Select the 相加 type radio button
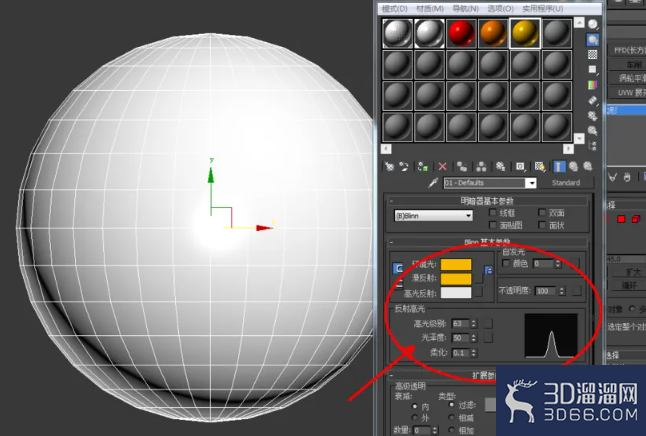 click(452, 430)
